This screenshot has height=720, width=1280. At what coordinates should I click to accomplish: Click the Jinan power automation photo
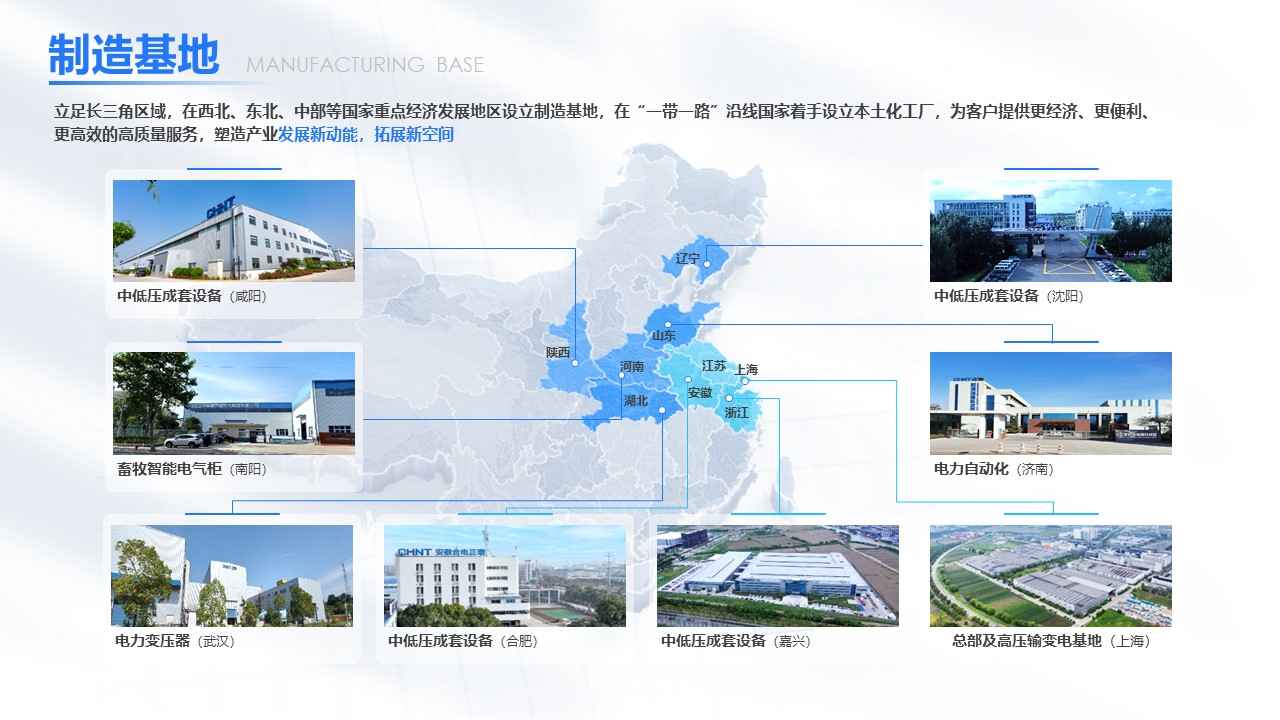[1051, 403]
